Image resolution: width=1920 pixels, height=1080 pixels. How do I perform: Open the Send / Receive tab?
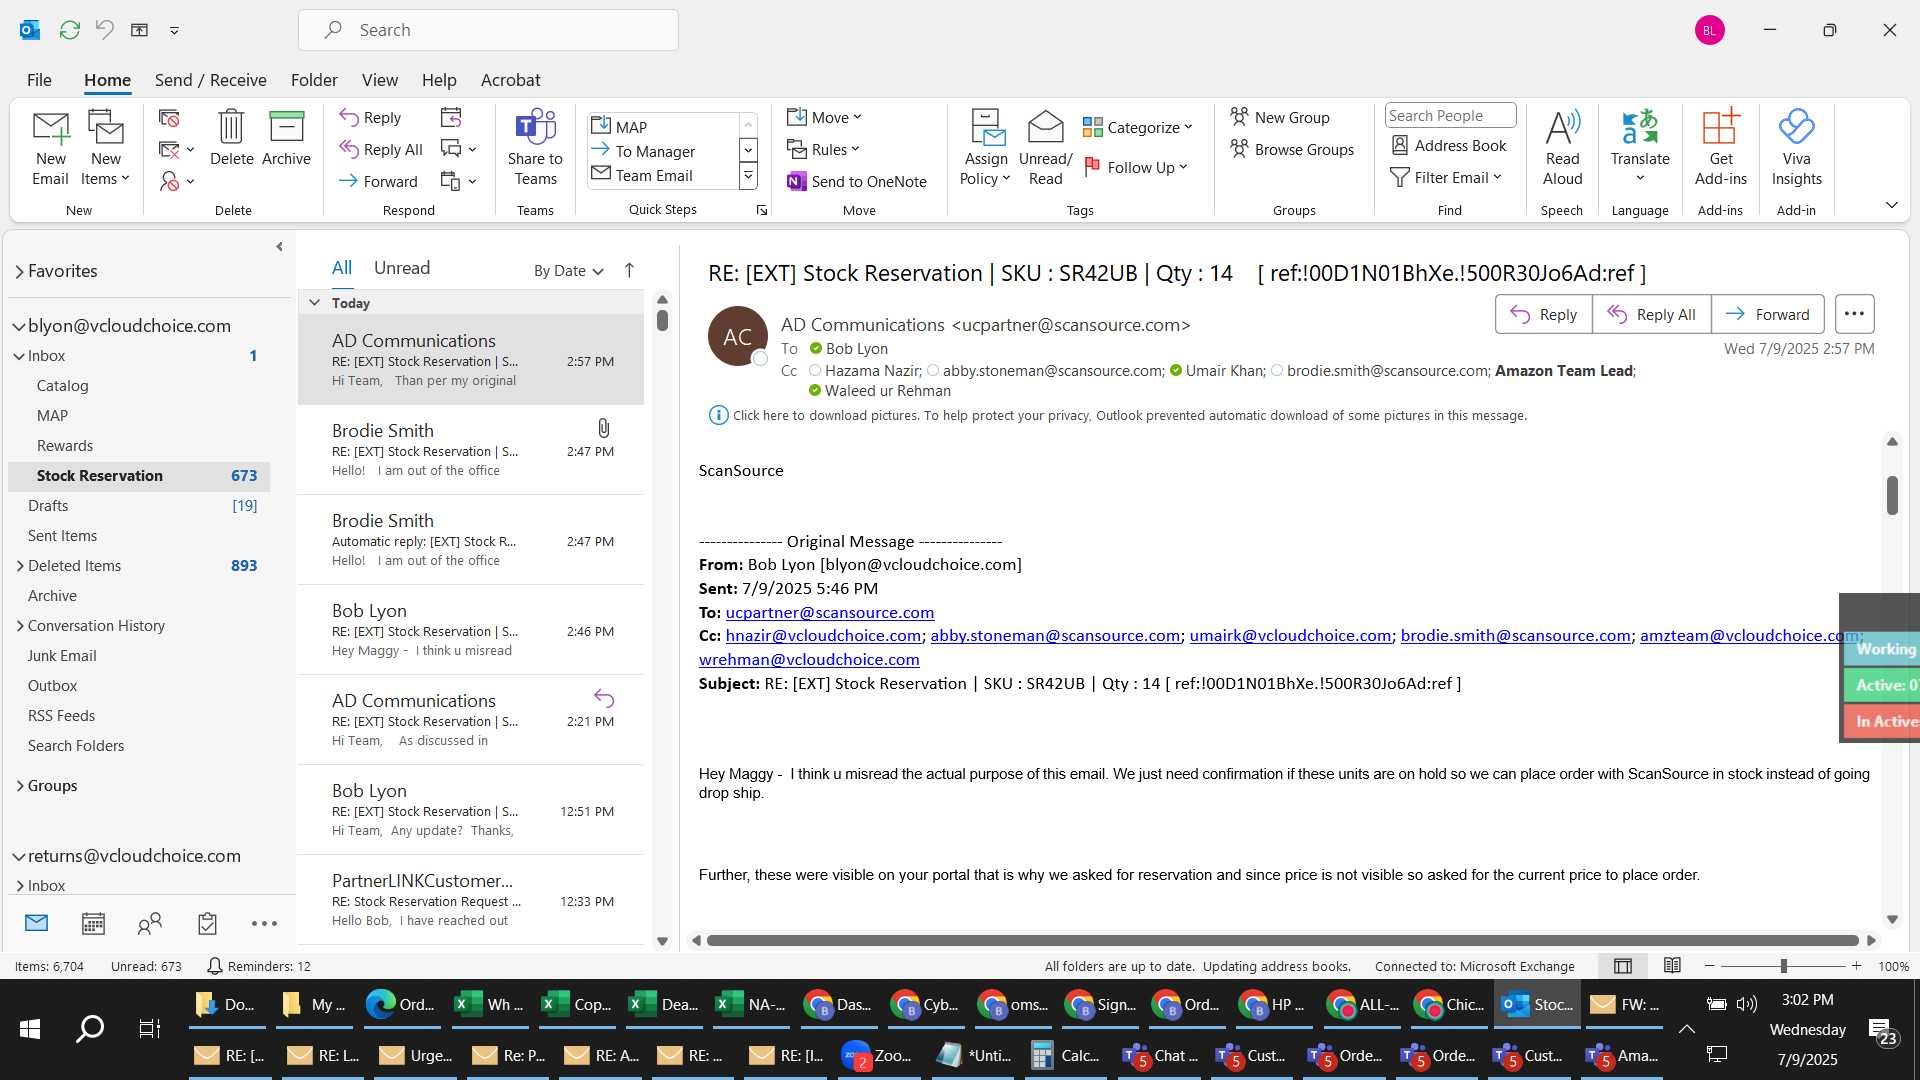pyautogui.click(x=210, y=80)
